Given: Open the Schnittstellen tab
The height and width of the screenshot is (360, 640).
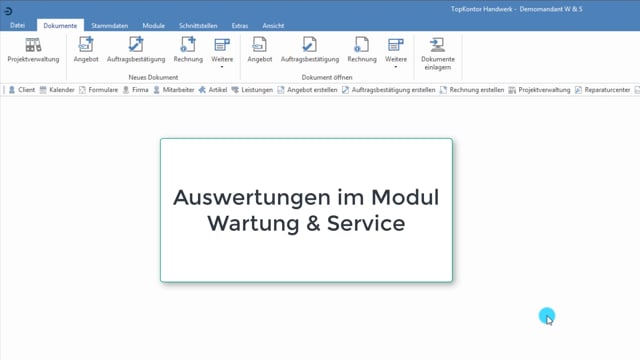Looking at the screenshot, I should click(x=198, y=25).
